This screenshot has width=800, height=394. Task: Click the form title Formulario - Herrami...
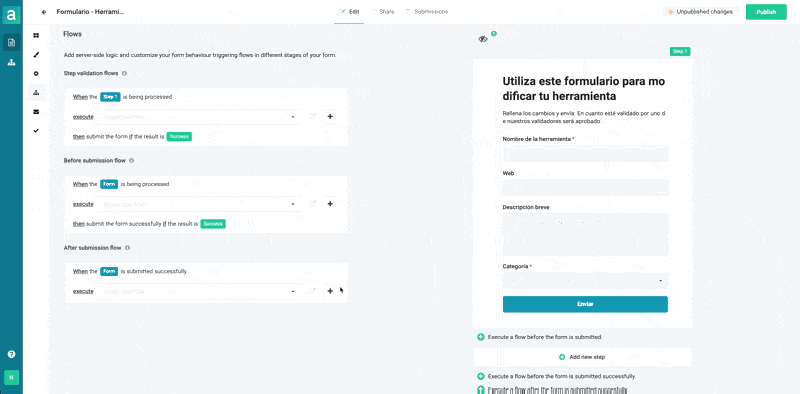pos(90,12)
